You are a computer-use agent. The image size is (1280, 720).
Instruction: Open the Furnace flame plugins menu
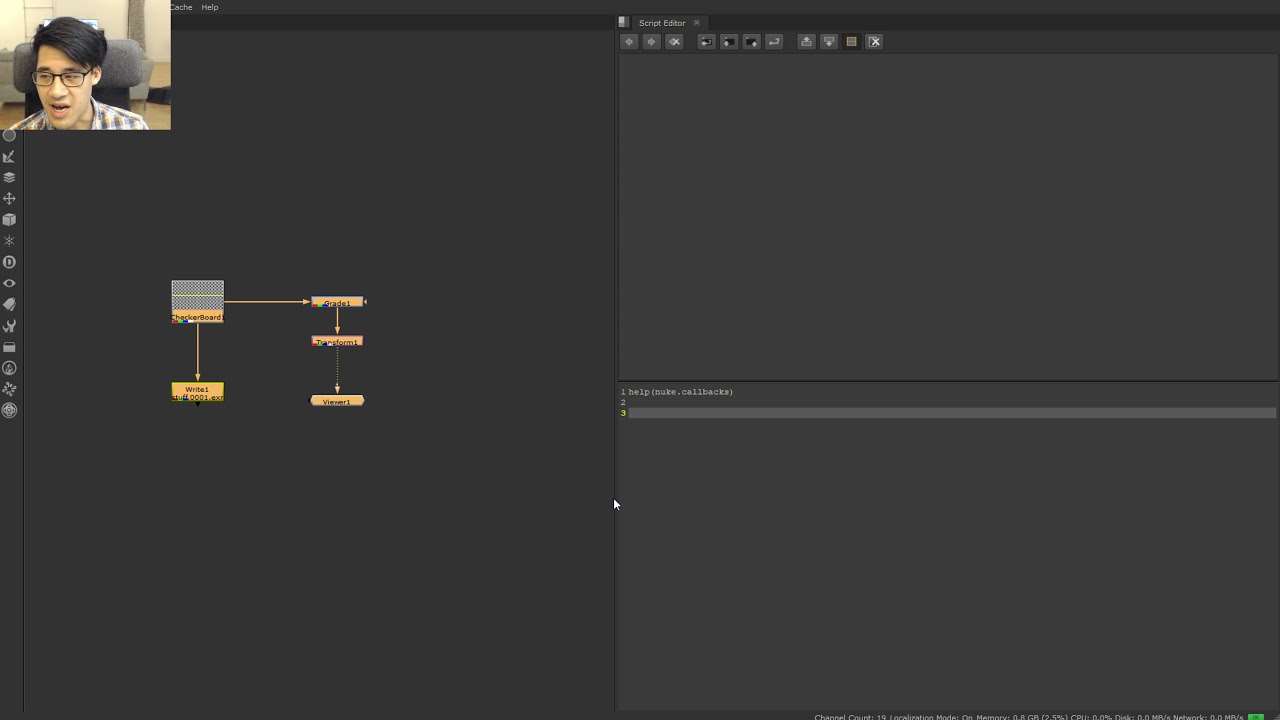9,368
